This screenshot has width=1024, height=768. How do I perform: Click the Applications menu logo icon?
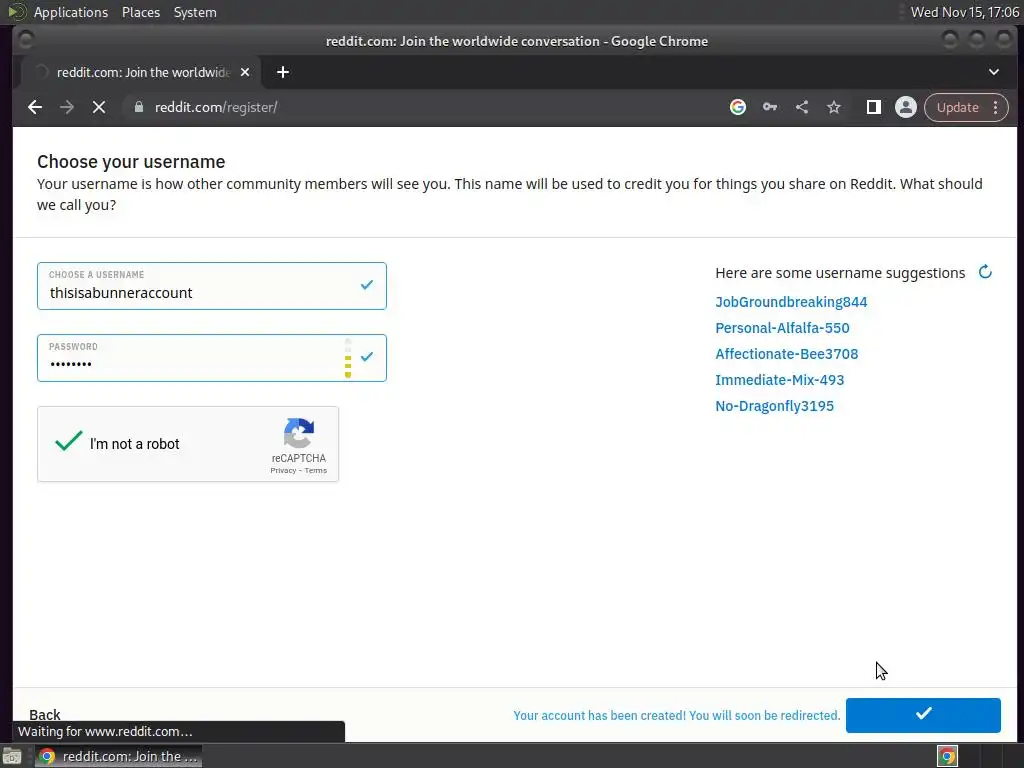coord(16,12)
